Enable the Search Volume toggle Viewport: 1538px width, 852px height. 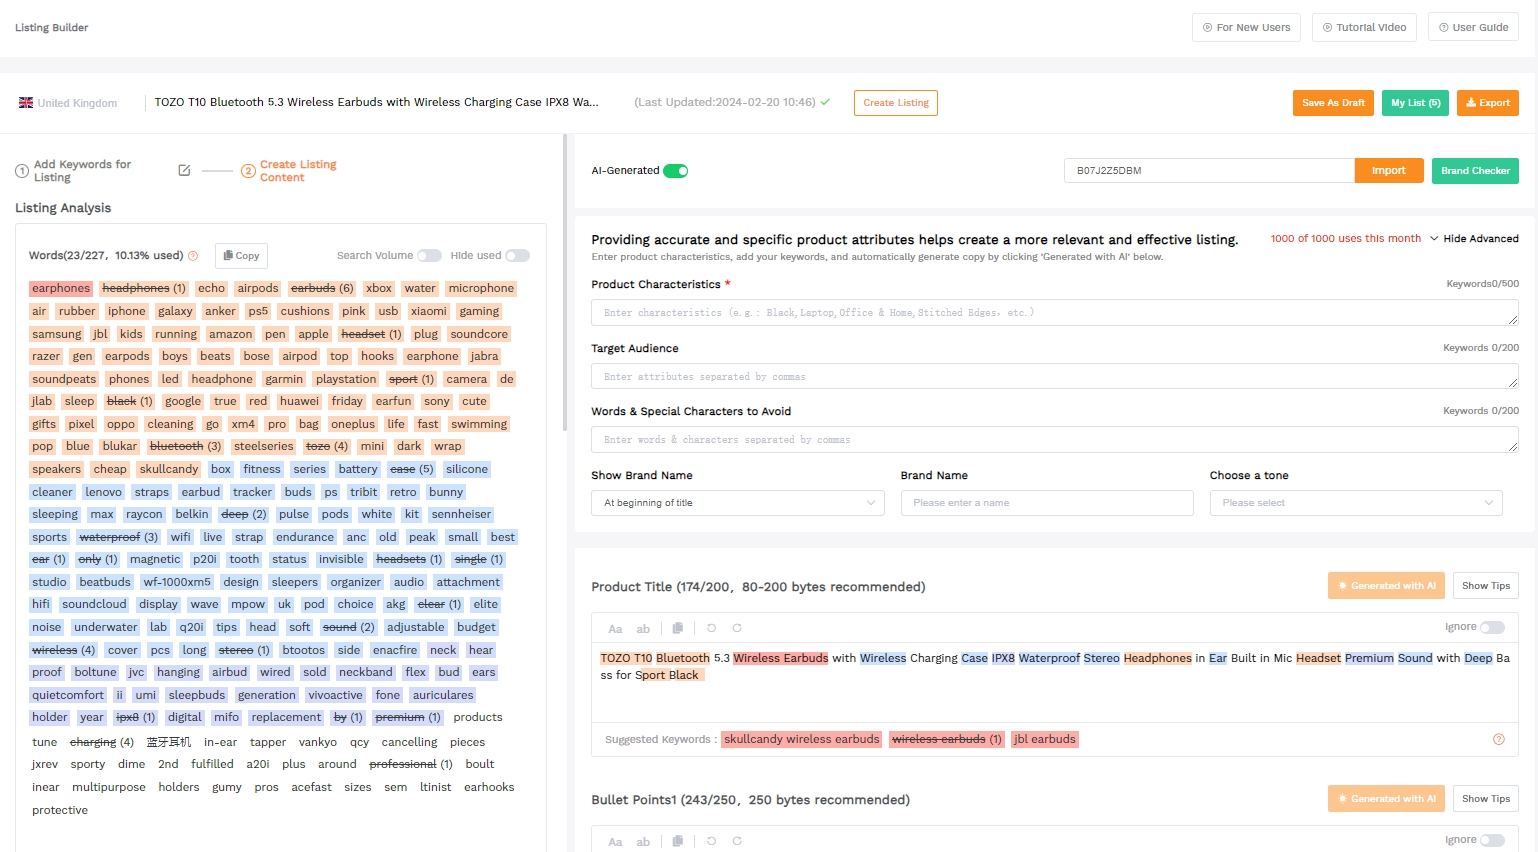[429, 255]
